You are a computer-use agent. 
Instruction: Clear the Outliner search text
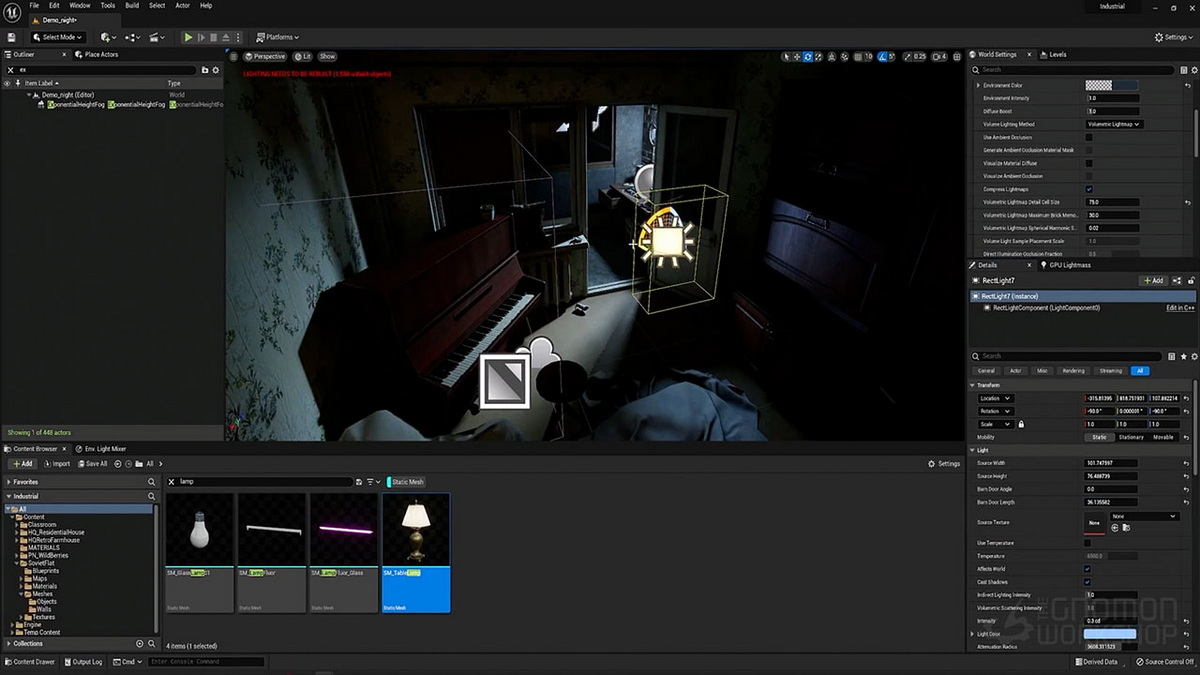point(9,70)
